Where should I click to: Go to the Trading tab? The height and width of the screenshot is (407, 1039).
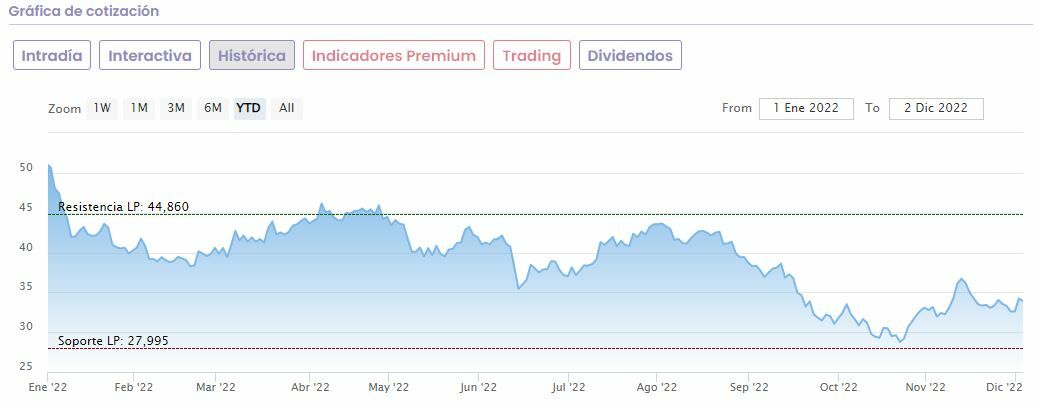[x=531, y=55]
